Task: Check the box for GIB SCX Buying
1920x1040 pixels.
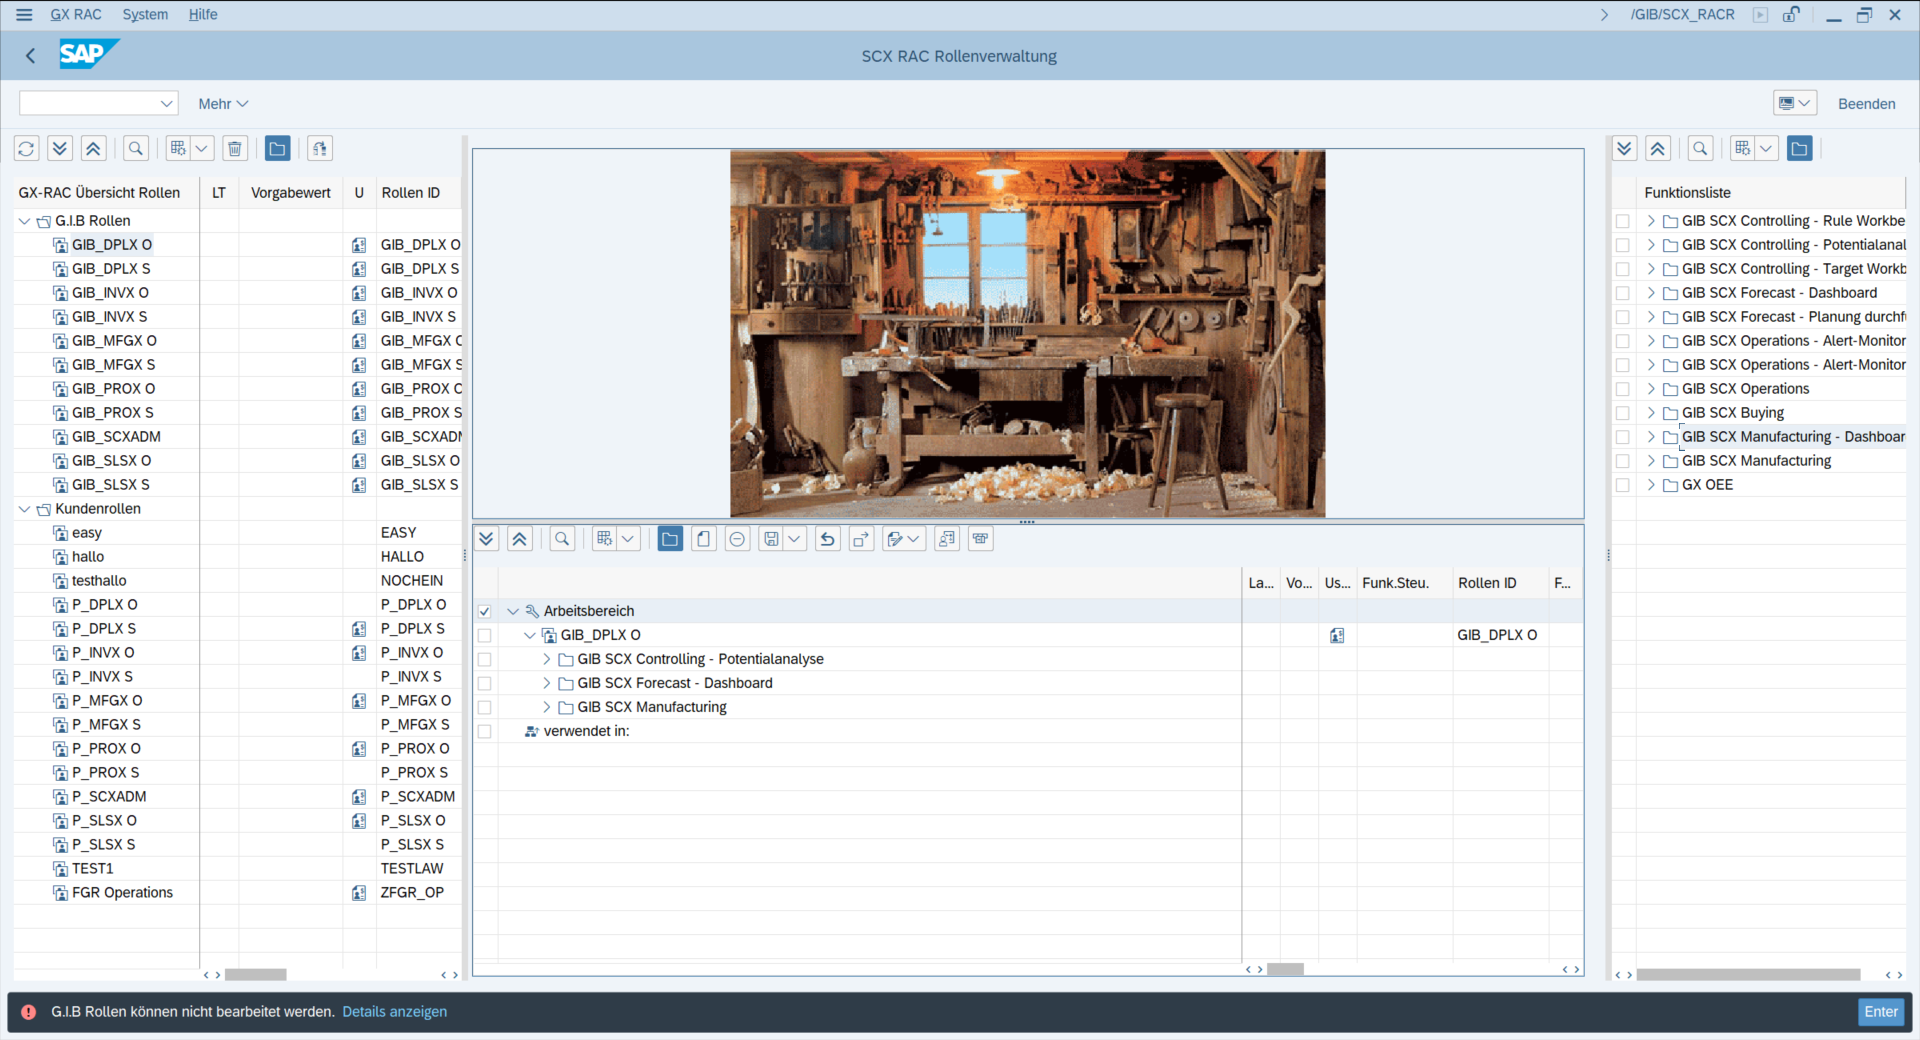Action: (x=1623, y=413)
